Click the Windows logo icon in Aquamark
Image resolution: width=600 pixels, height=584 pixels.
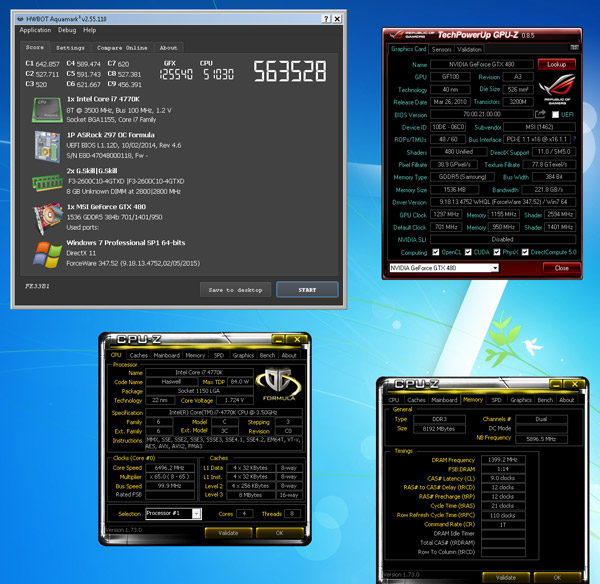[47, 254]
